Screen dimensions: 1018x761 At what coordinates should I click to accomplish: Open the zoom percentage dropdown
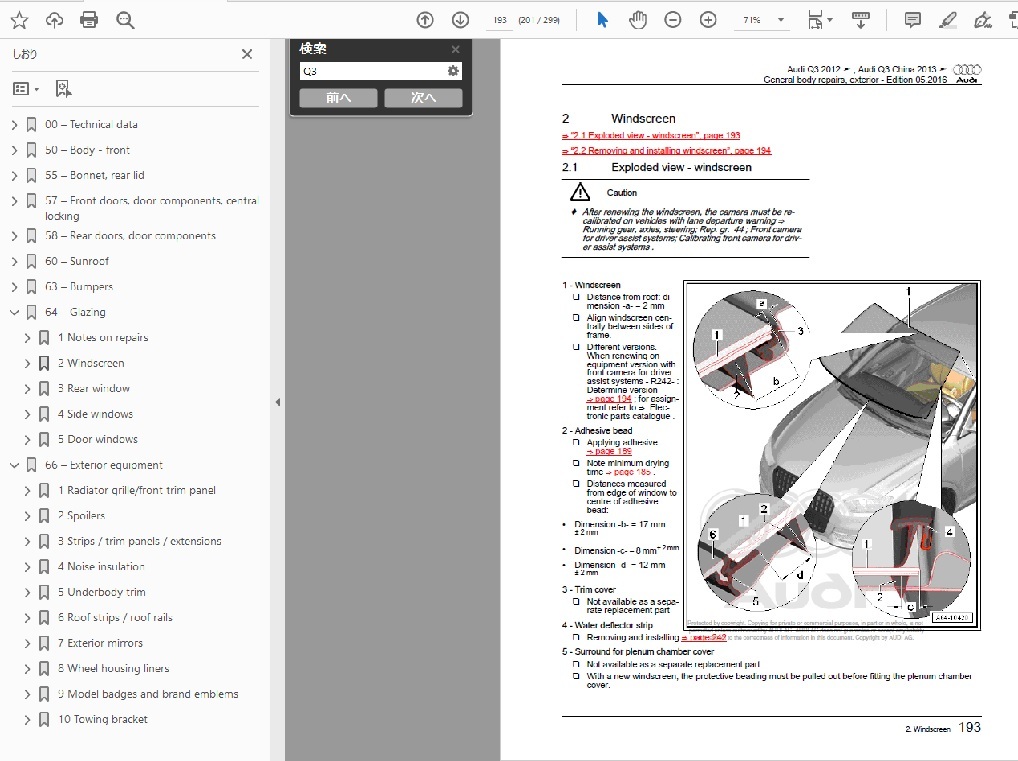click(781, 20)
